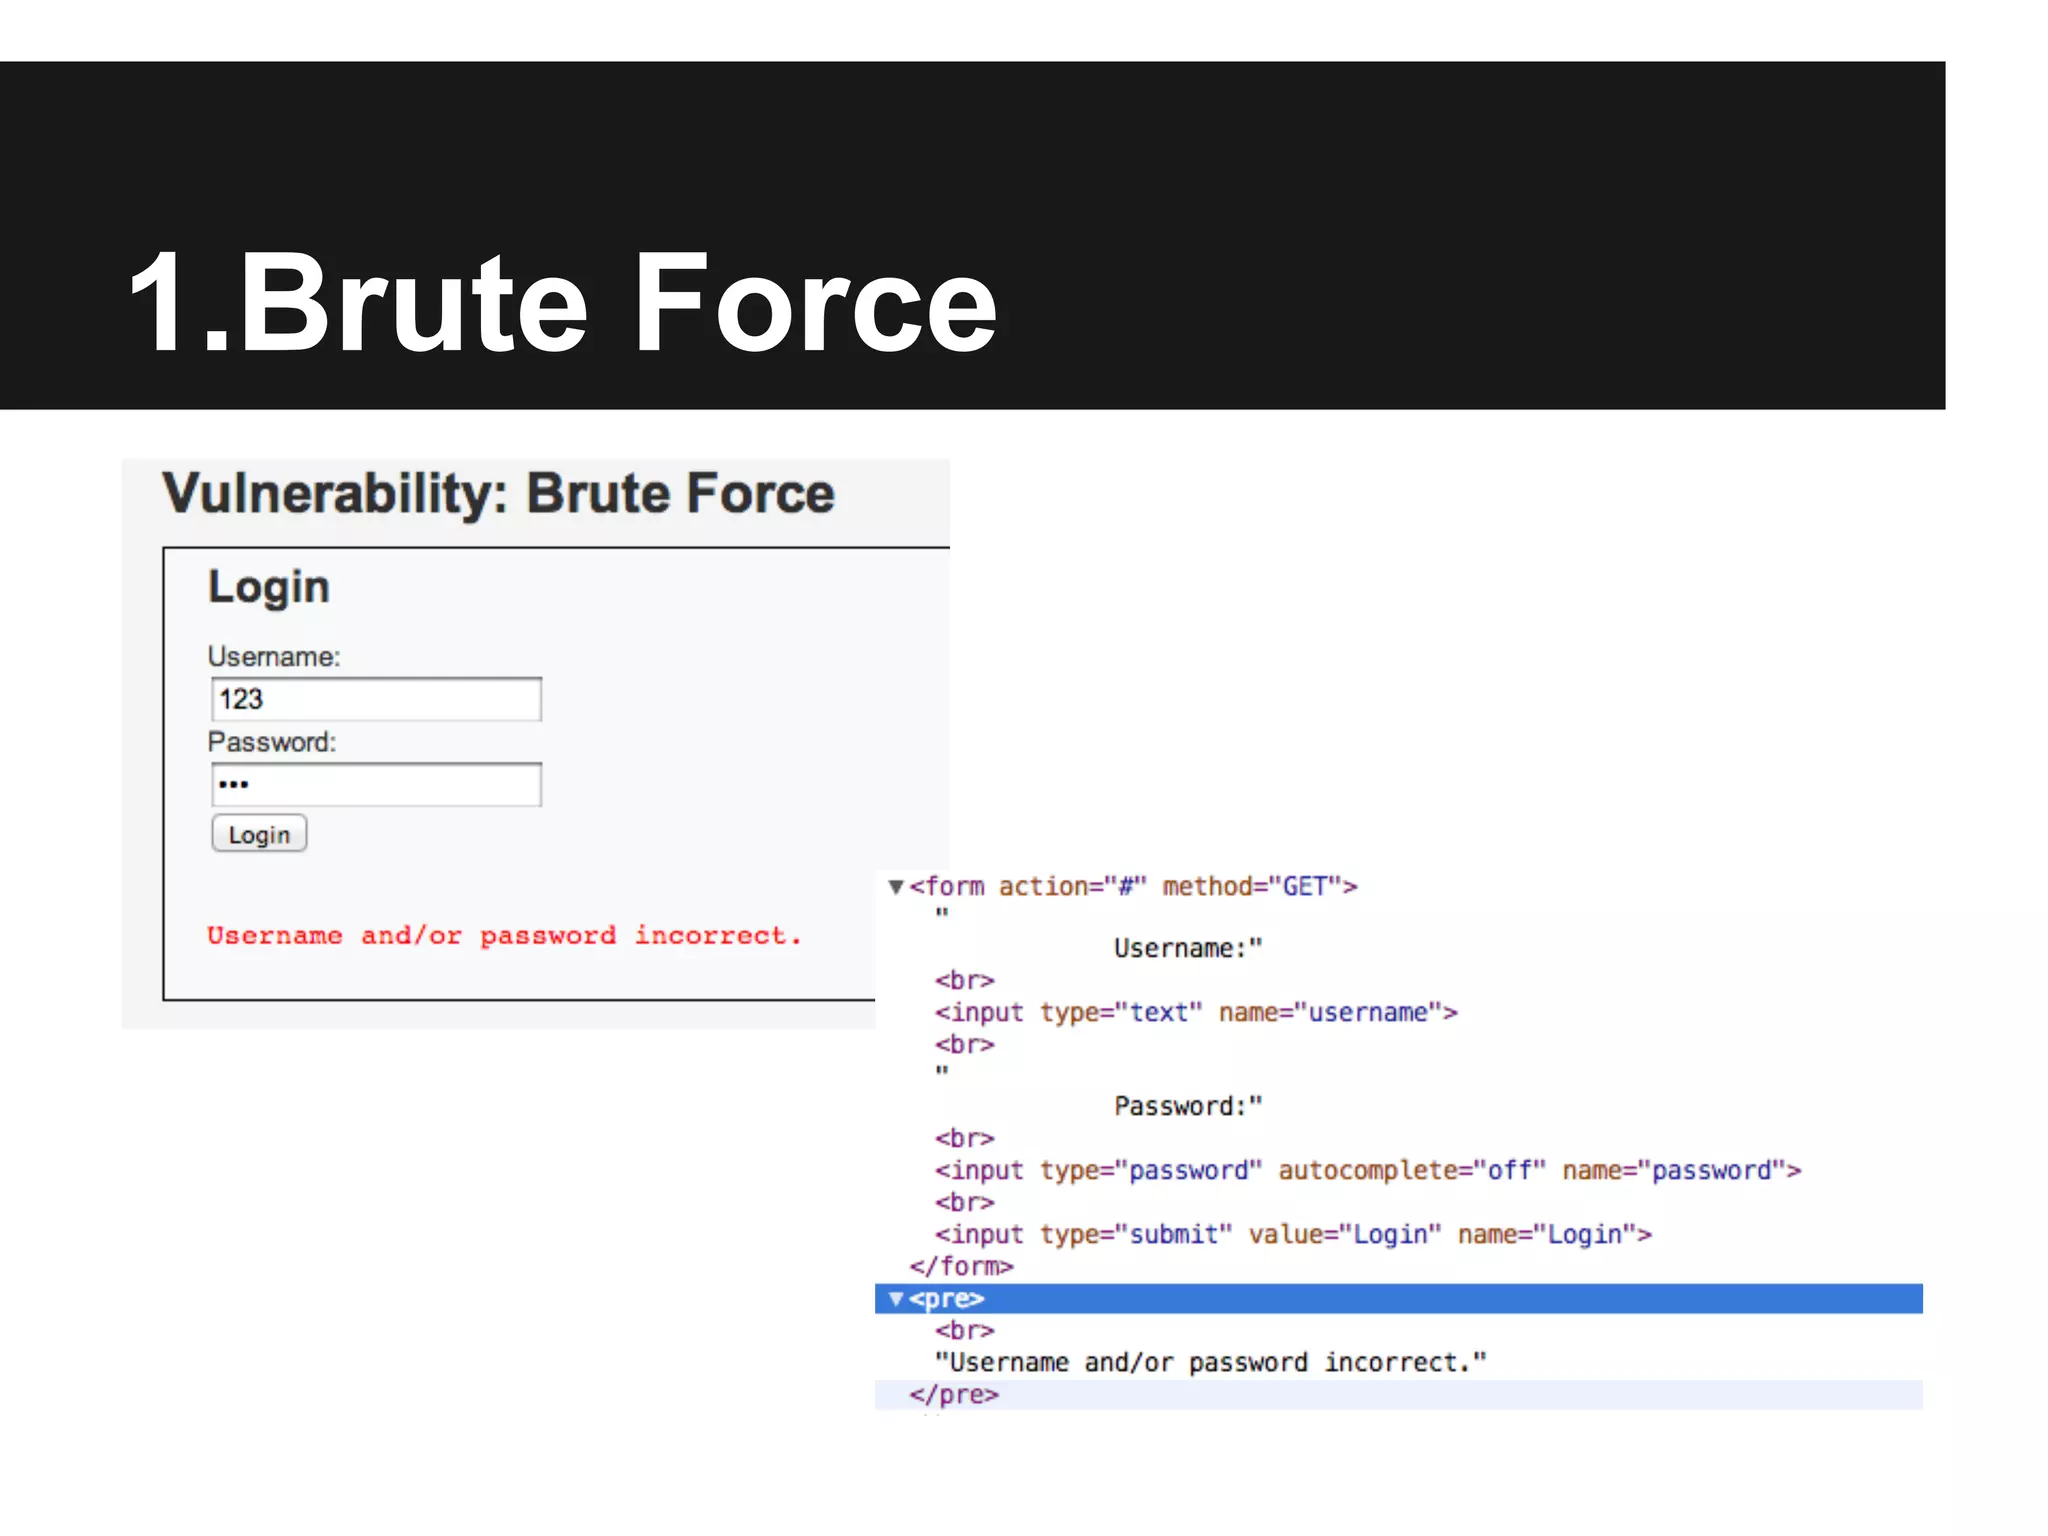Select the quoted error text node in code

(1210, 1363)
